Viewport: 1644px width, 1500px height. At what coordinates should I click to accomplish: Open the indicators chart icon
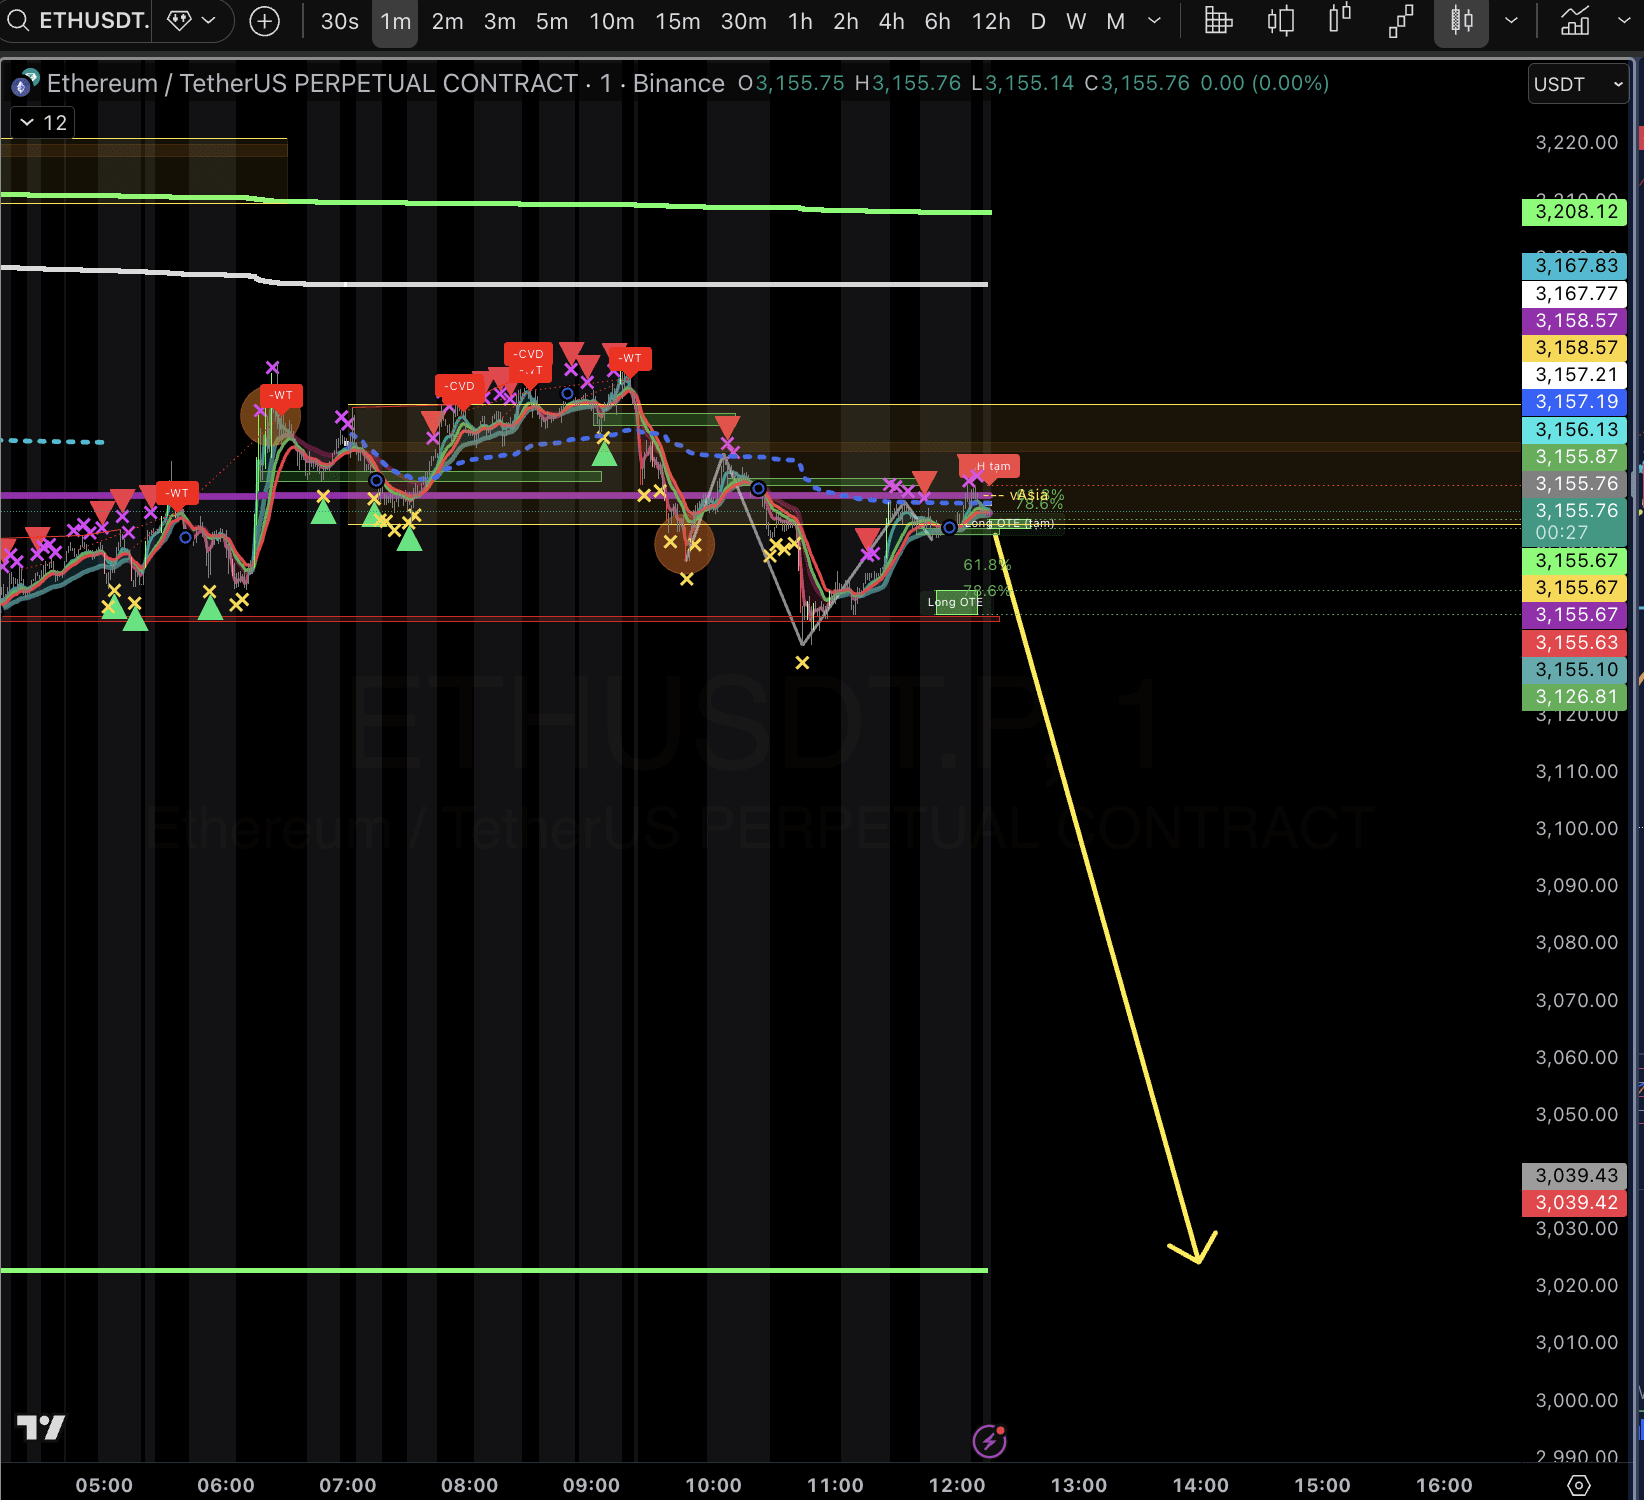coord(1575,21)
